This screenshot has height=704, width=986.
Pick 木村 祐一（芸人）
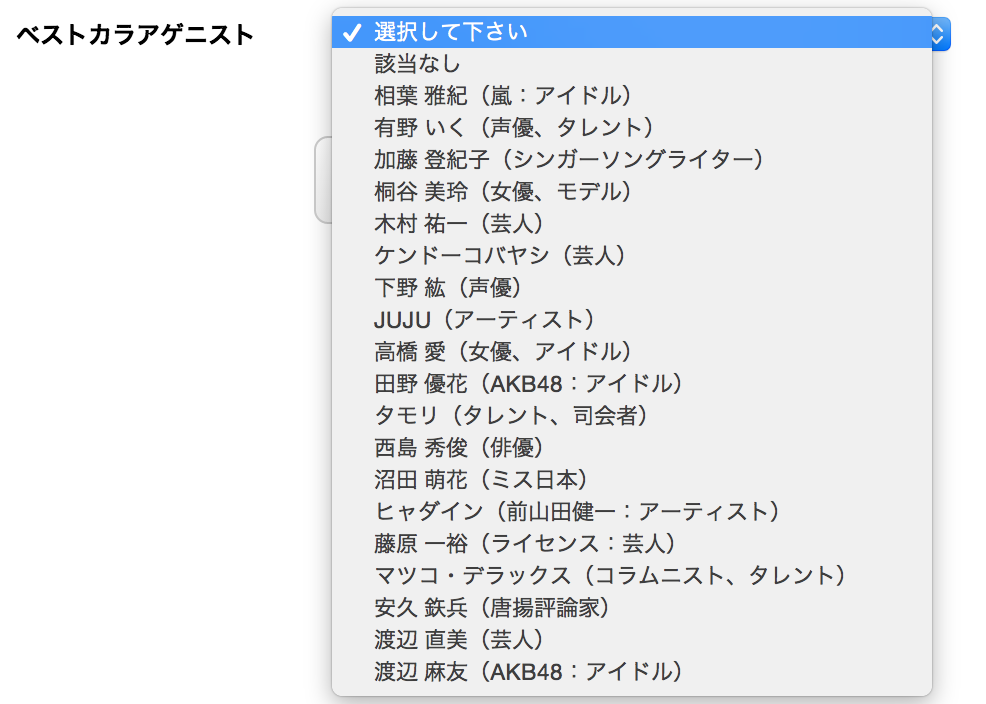point(631,224)
